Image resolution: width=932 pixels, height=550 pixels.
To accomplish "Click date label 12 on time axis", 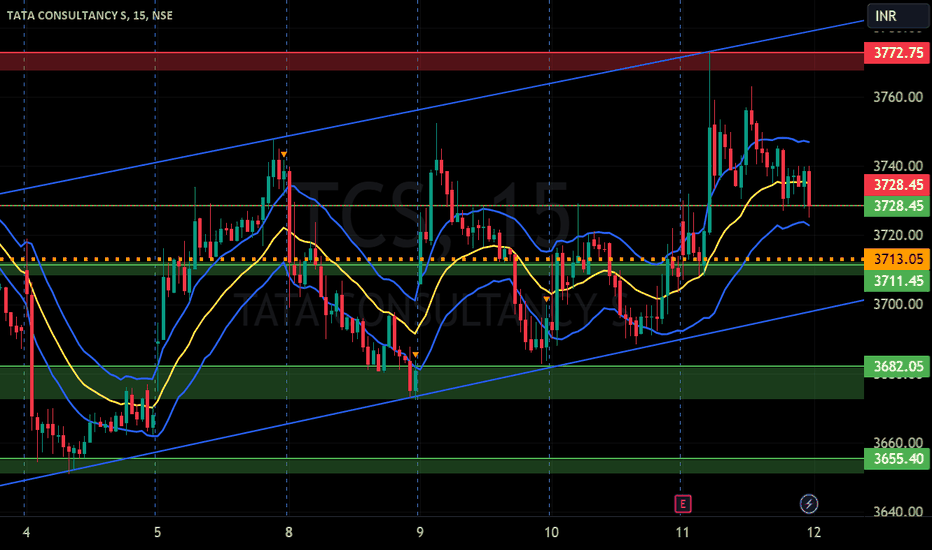I will pyautogui.click(x=814, y=532).
